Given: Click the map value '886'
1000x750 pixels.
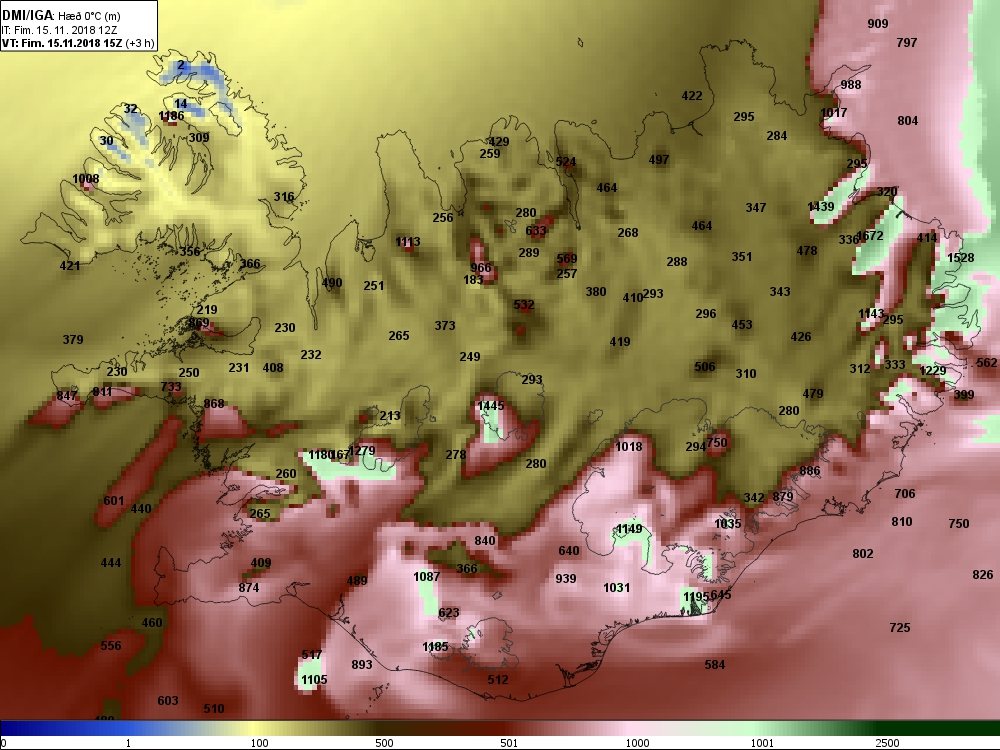Looking at the screenshot, I should coord(809,471).
